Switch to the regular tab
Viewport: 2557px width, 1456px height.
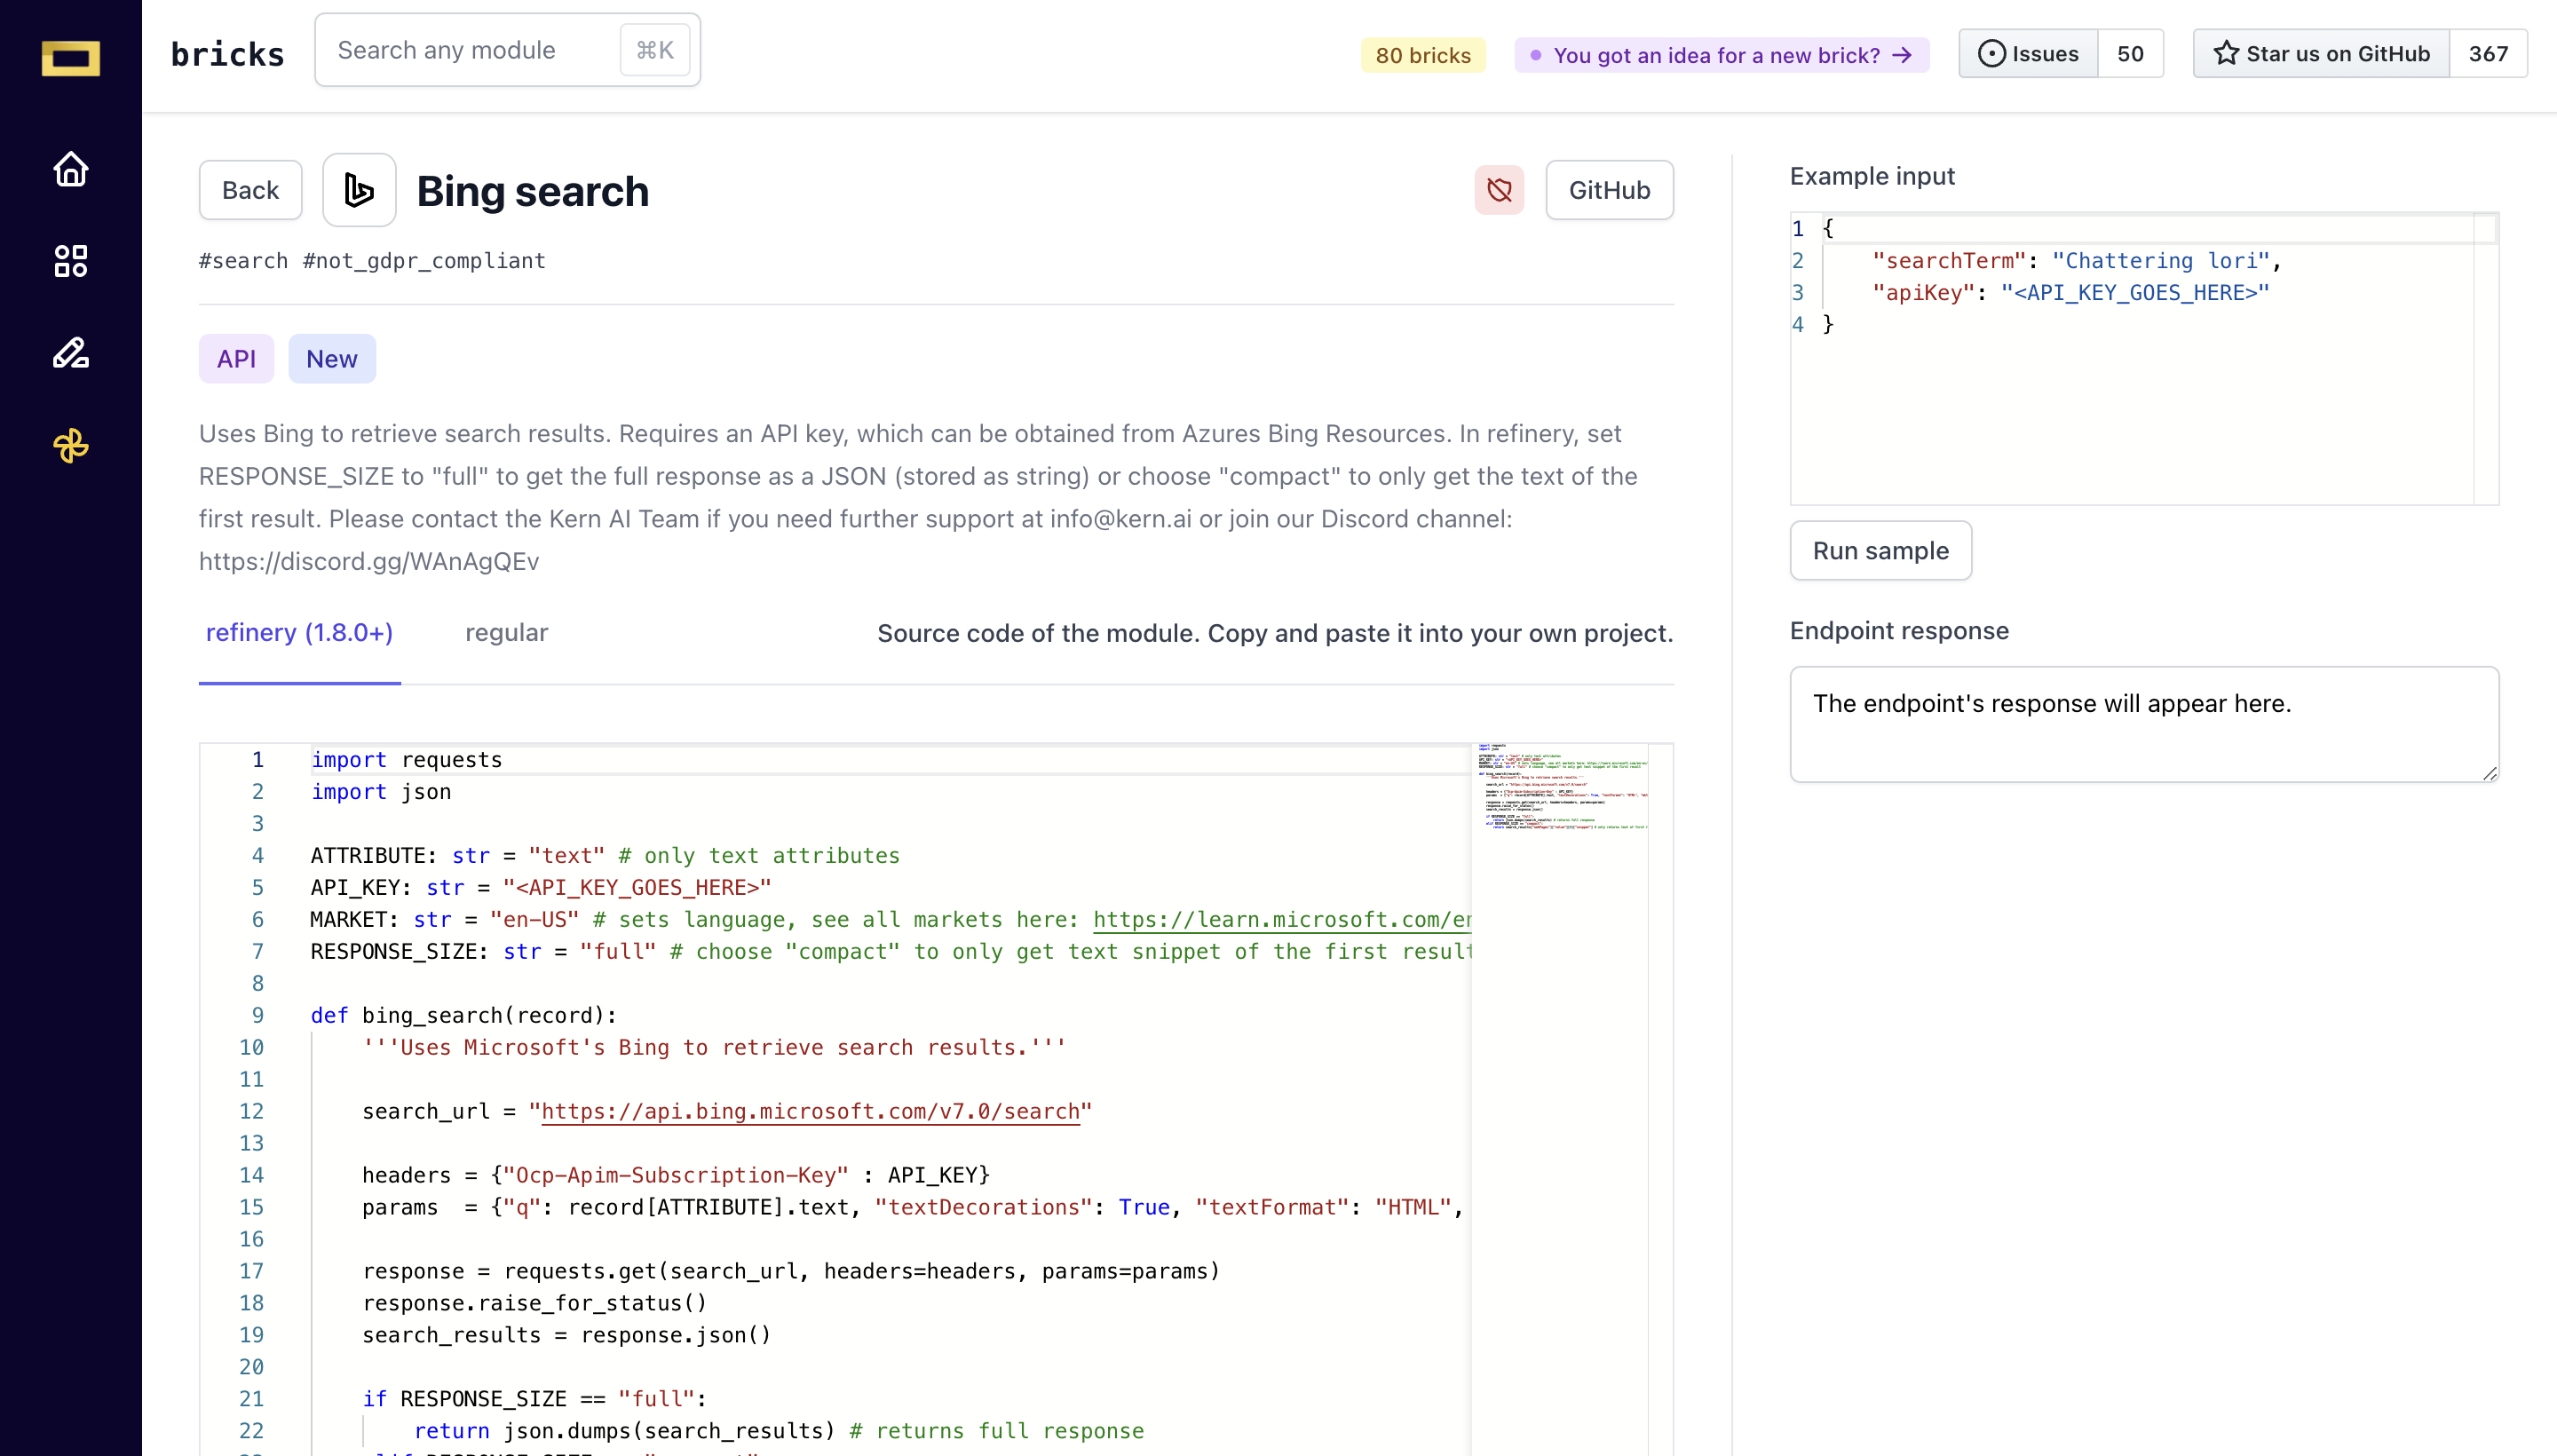coord(506,632)
